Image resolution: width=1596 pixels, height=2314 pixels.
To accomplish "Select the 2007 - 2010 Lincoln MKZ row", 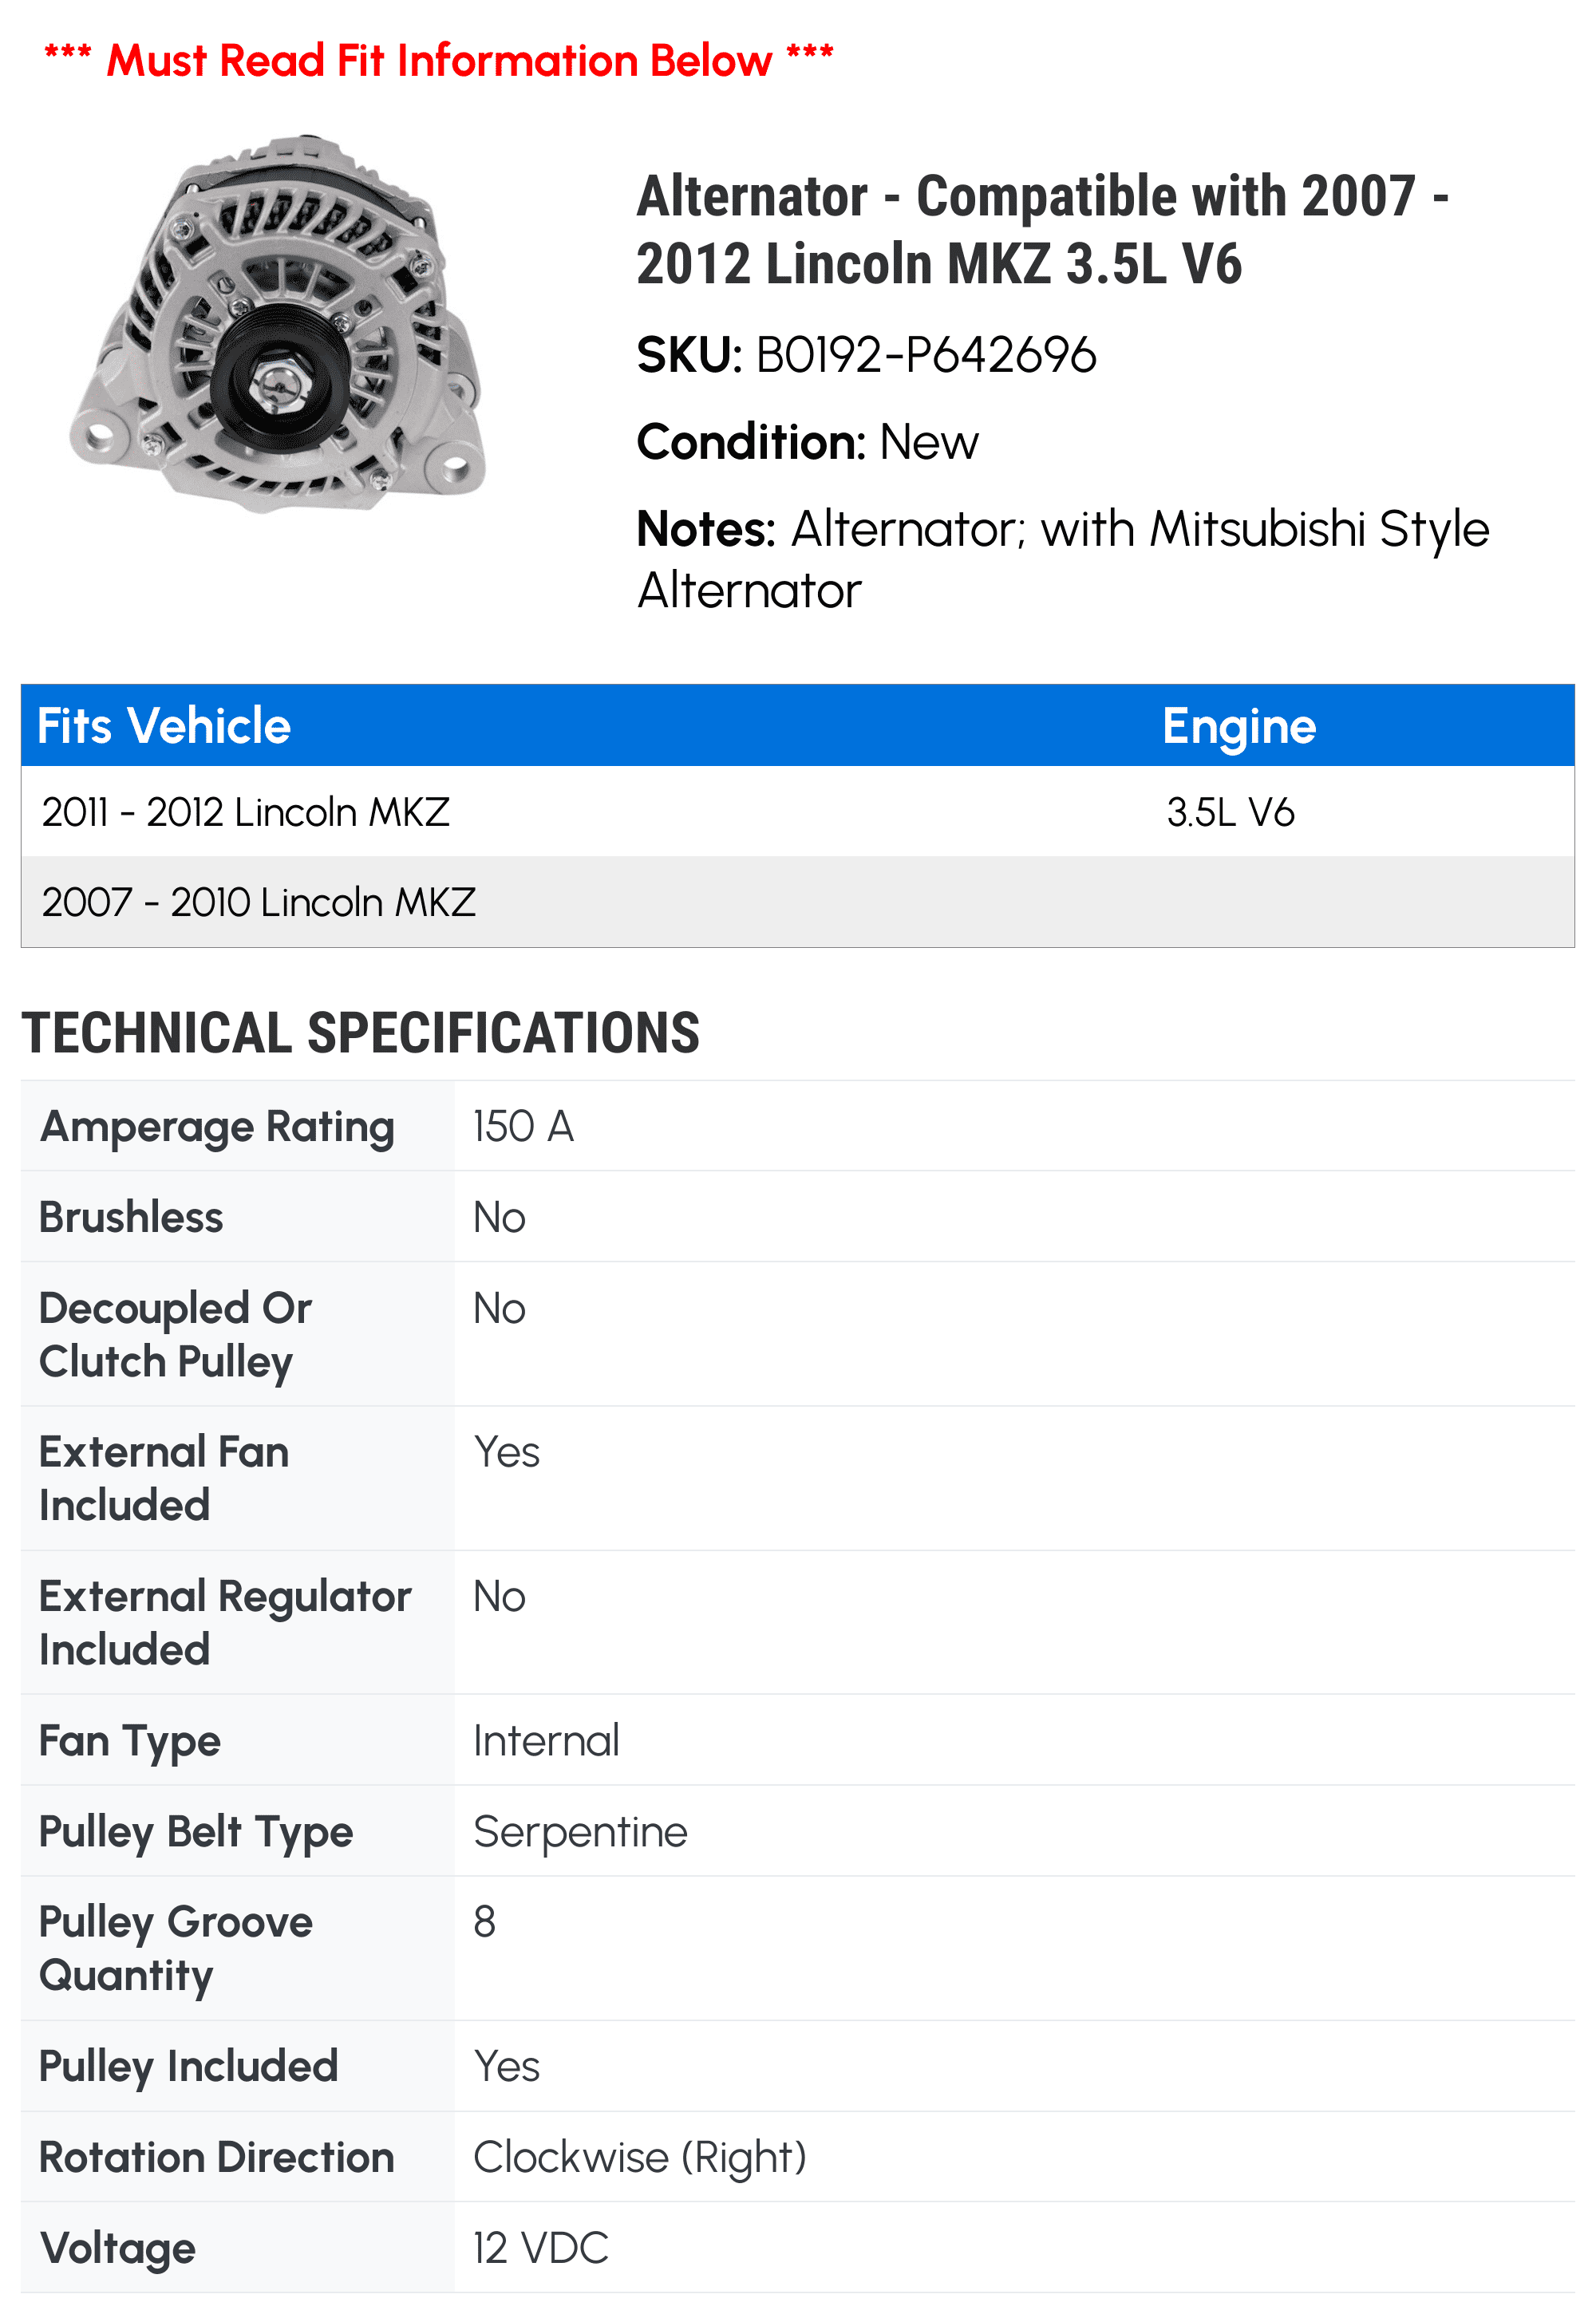I will point(259,902).
